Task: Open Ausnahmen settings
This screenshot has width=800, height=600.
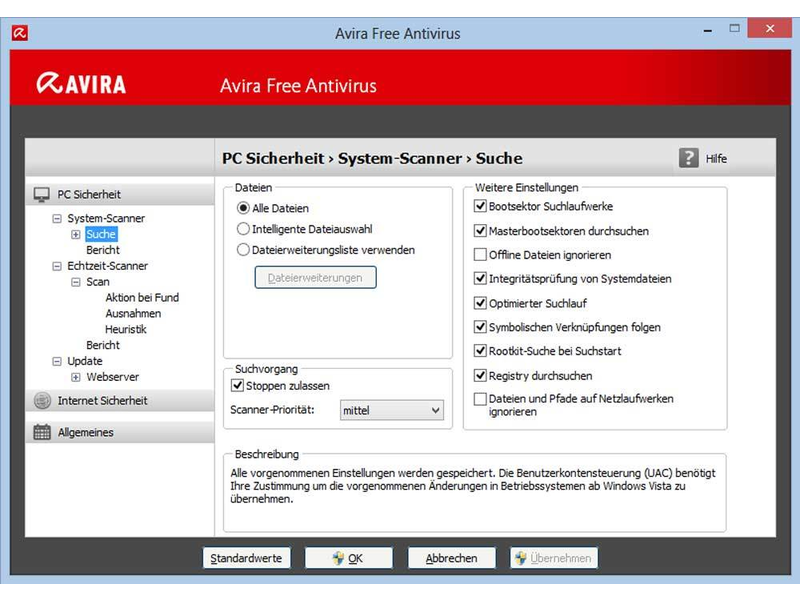Action: click(x=133, y=313)
